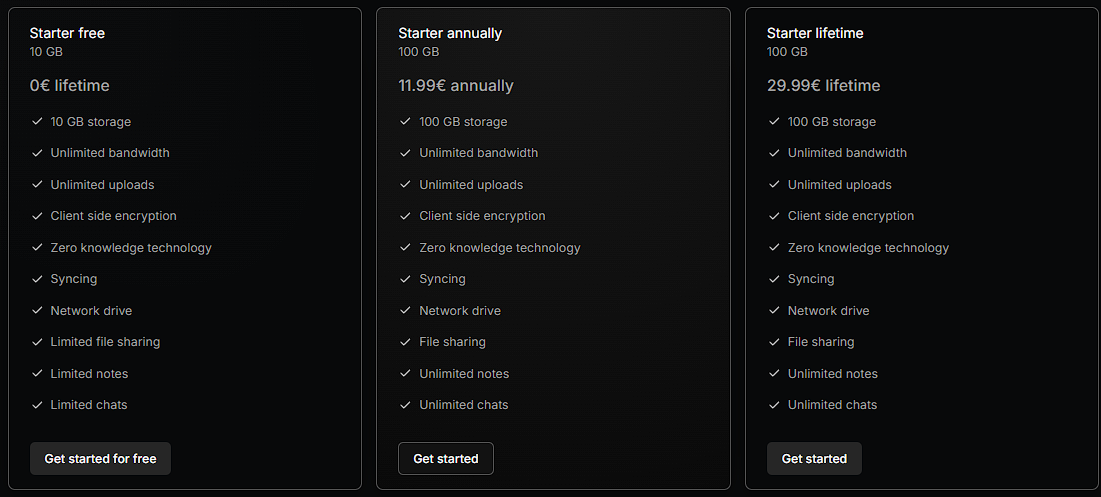Click Unlimited notes checkmark in Starter lifetime card

pos(774,374)
